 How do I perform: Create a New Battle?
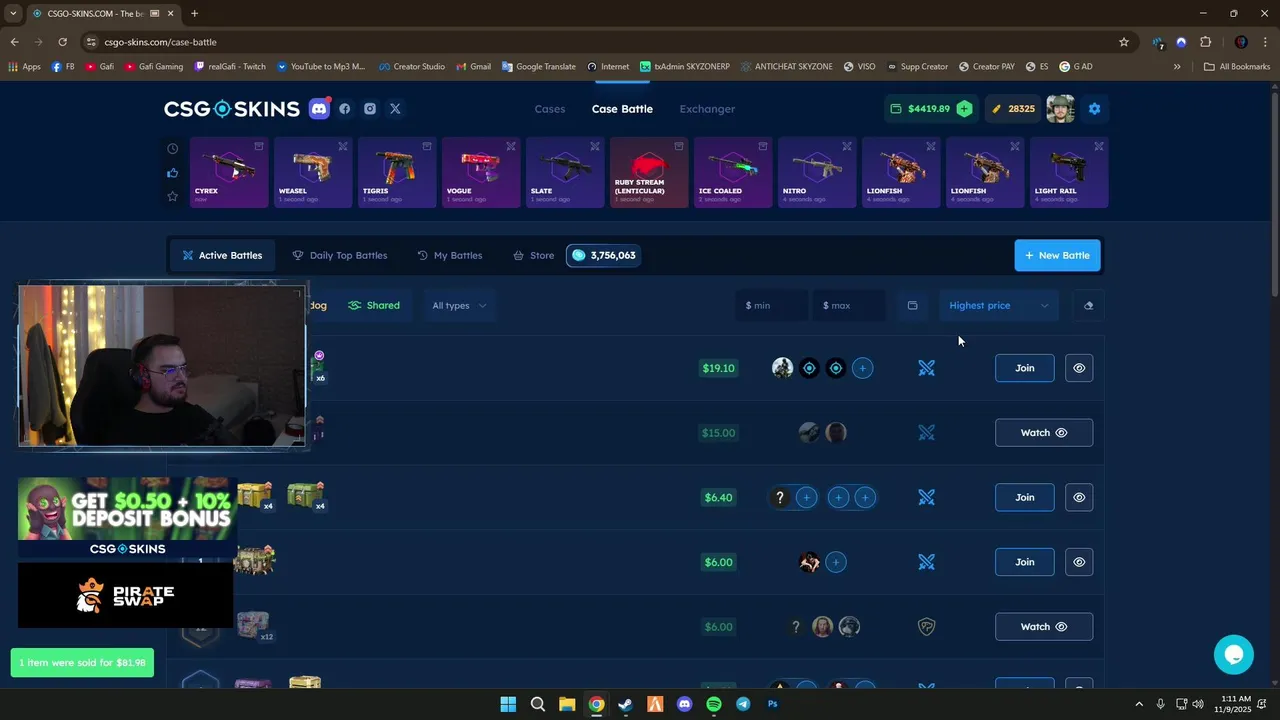(1057, 255)
